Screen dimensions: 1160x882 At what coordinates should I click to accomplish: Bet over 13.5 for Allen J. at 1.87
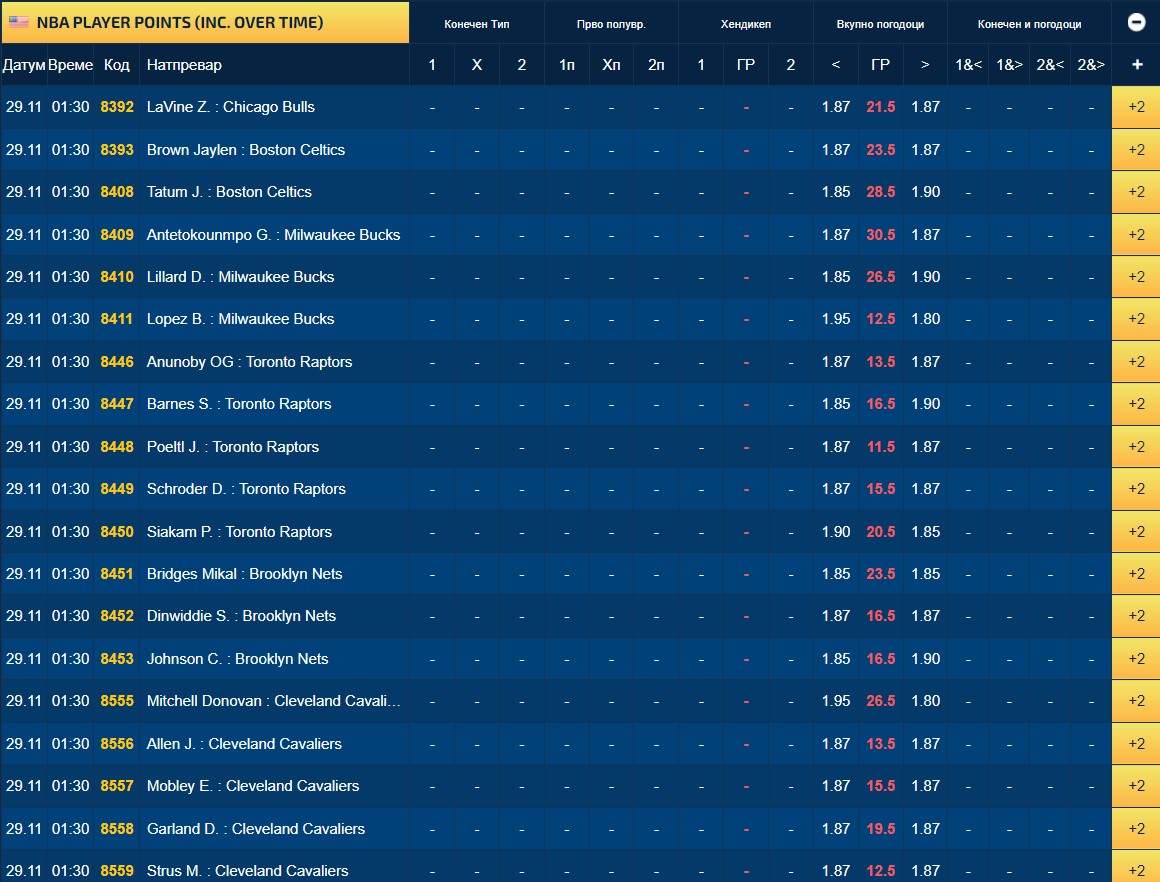coord(925,744)
